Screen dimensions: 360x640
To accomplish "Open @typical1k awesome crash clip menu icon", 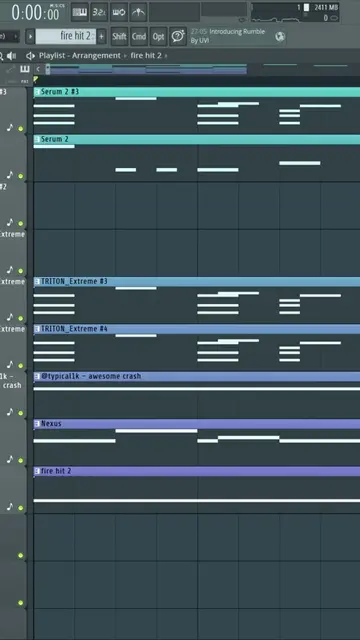I will (37, 376).
